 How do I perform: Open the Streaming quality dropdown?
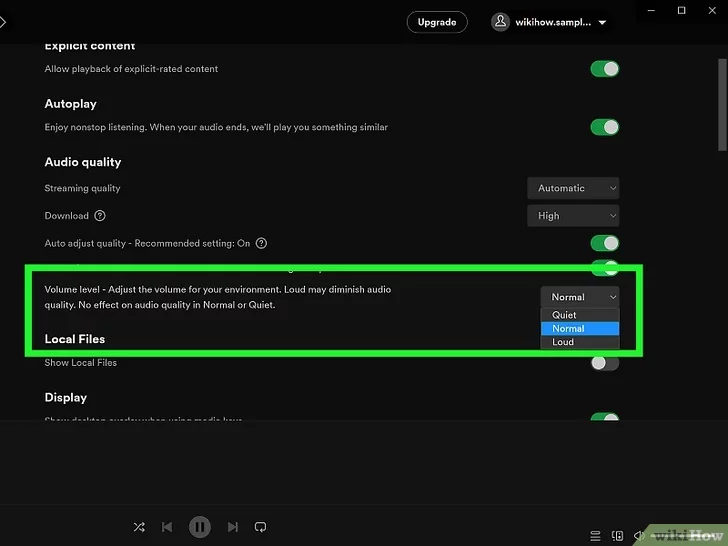[x=573, y=188]
